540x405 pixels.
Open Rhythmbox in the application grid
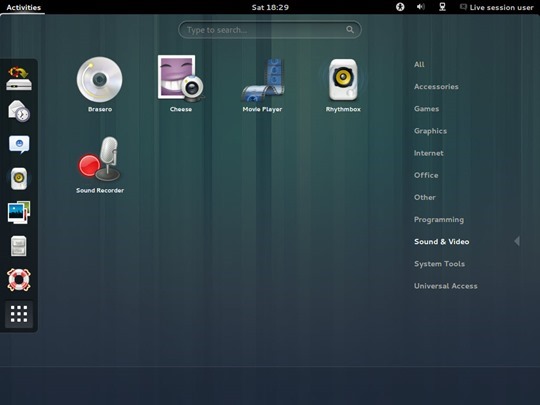click(343, 84)
